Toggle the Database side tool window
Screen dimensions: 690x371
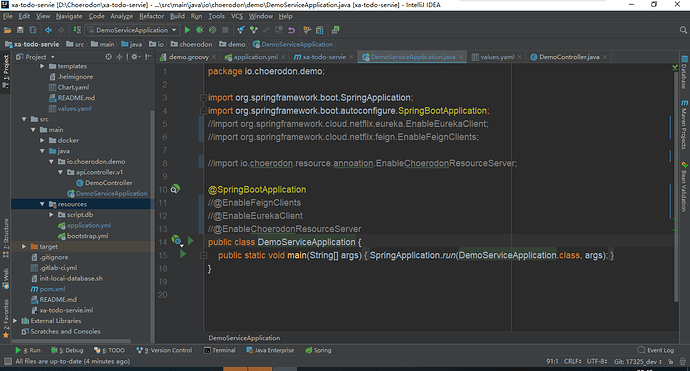pos(684,72)
